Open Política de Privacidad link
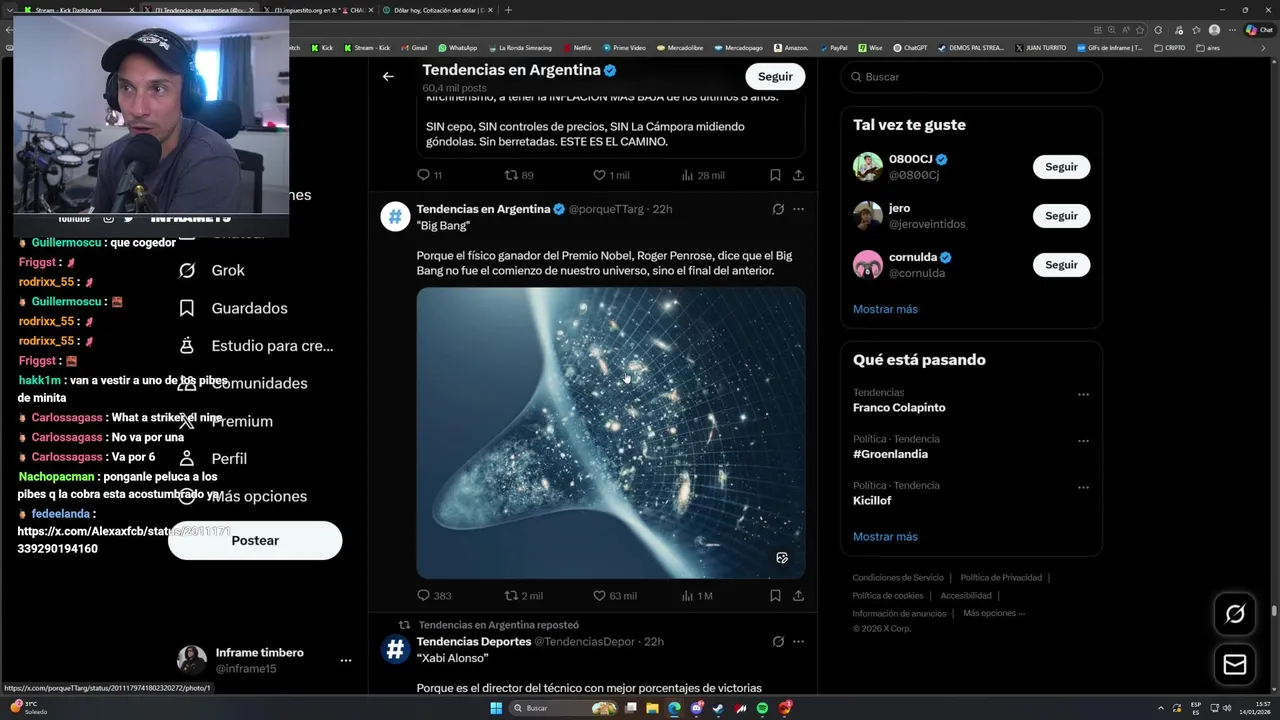Screen dimensions: 1280x720 click(x=1001, y=577)
